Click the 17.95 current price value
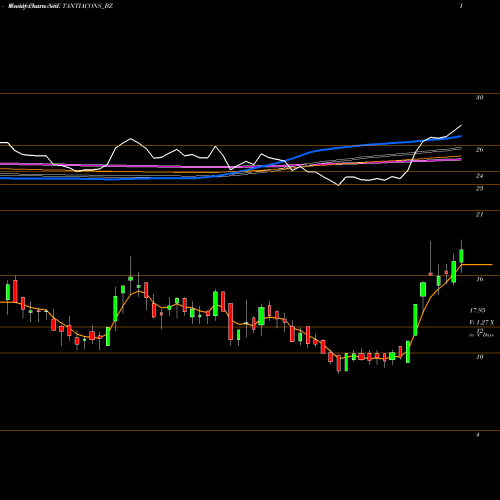The image size is (500, 500). click(x=477, y=311)
